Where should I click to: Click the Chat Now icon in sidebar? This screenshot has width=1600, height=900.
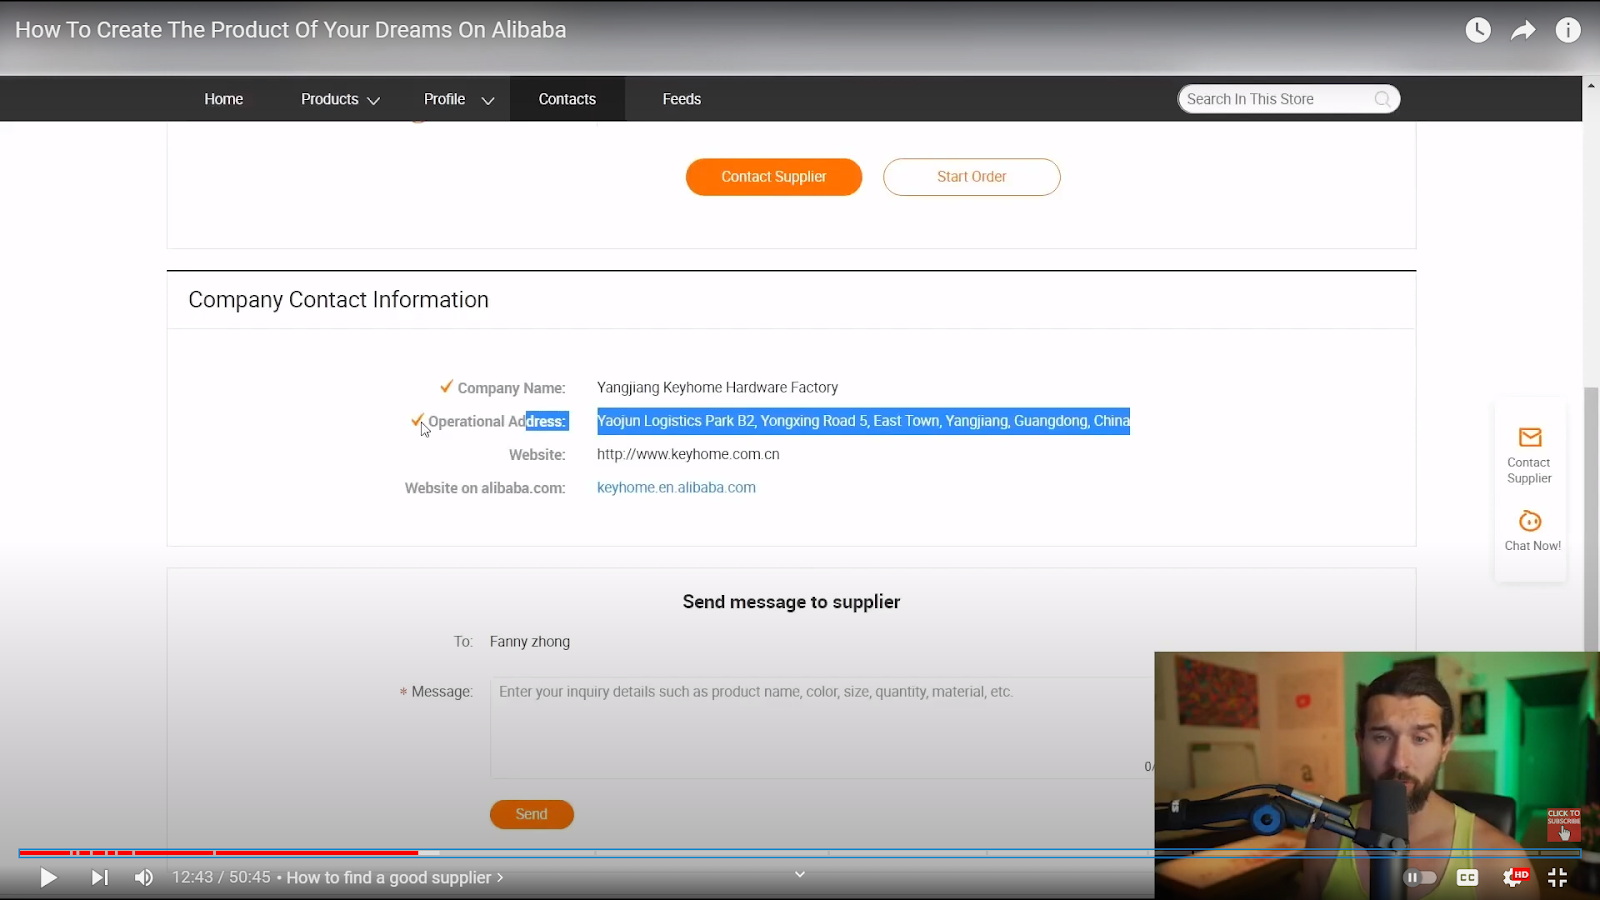click(1530, 521)
